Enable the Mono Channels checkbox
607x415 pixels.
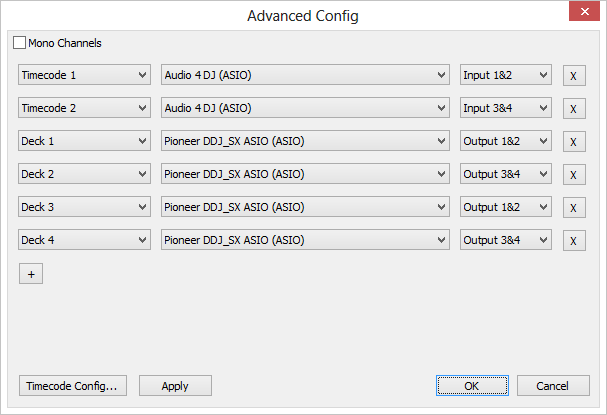click(x=20, y=43)
